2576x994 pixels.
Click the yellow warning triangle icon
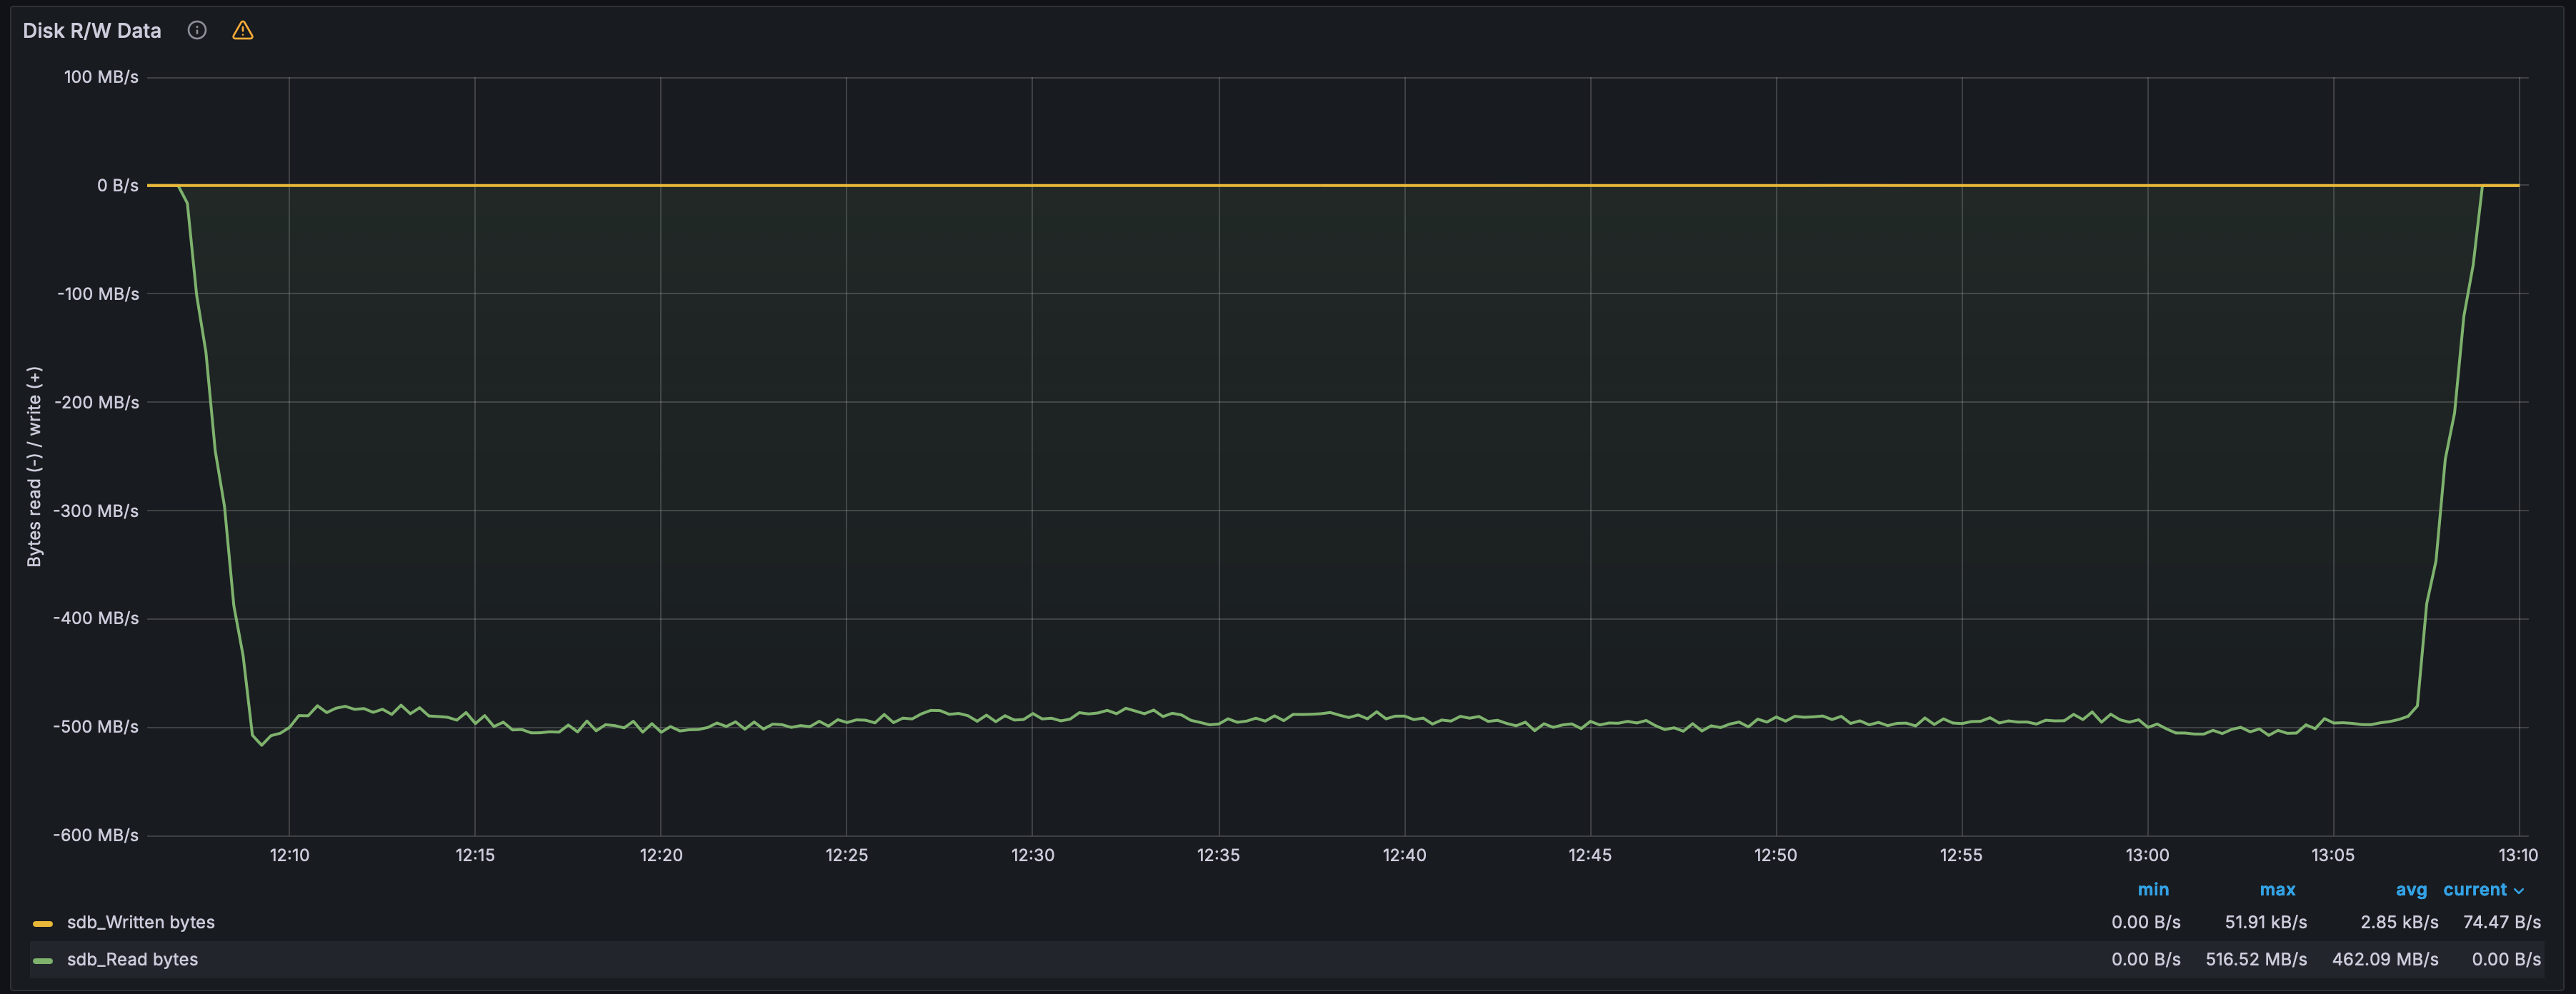[x=243, y=30]
